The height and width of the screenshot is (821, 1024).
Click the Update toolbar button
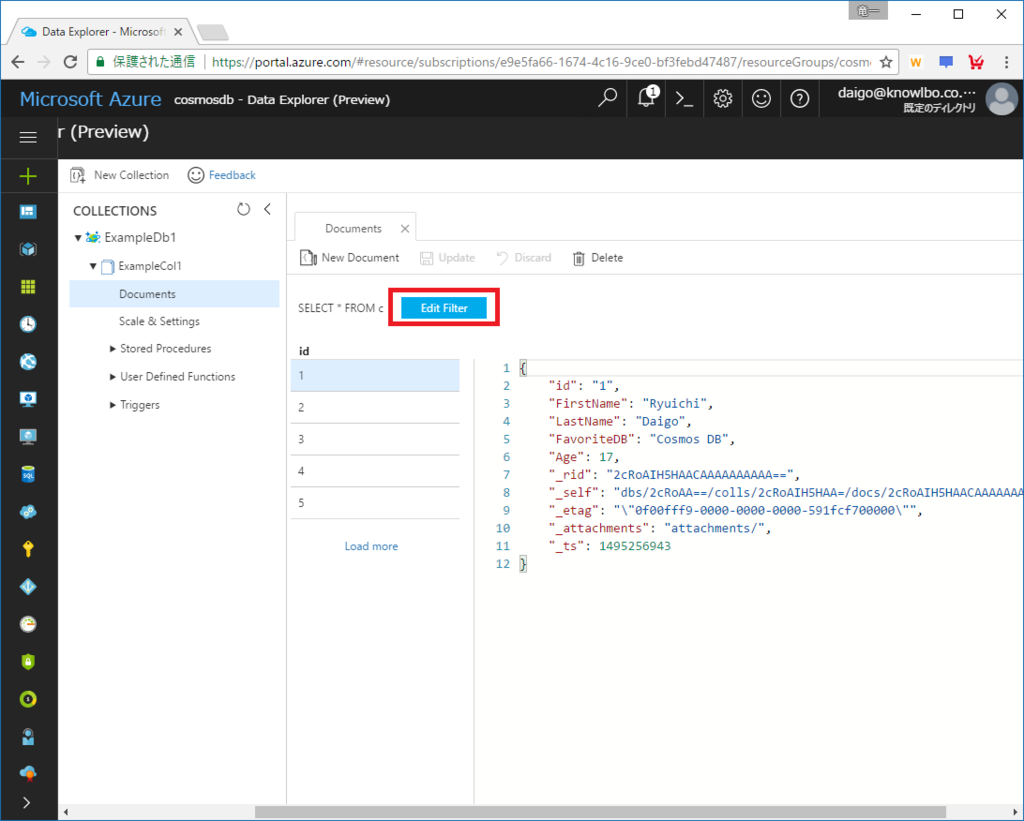pos(447,258)
